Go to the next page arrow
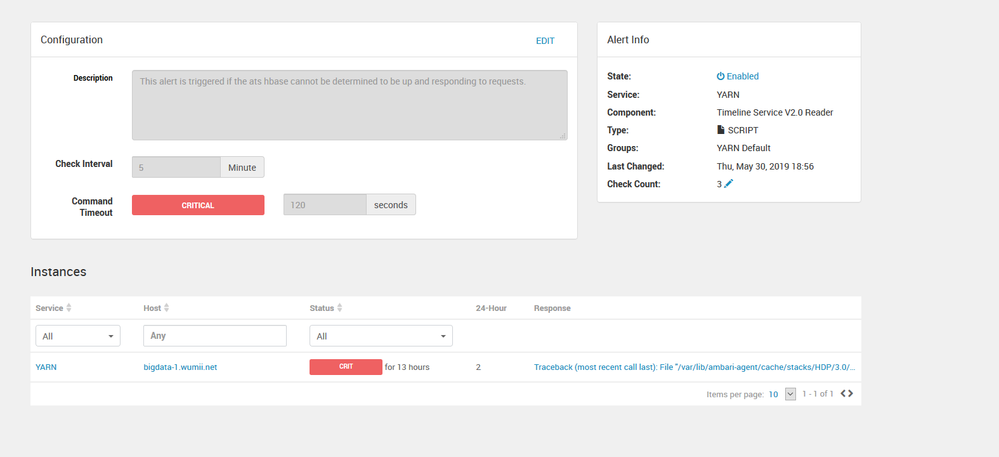The height and width of the screenshot is (457, 999). 851,394
